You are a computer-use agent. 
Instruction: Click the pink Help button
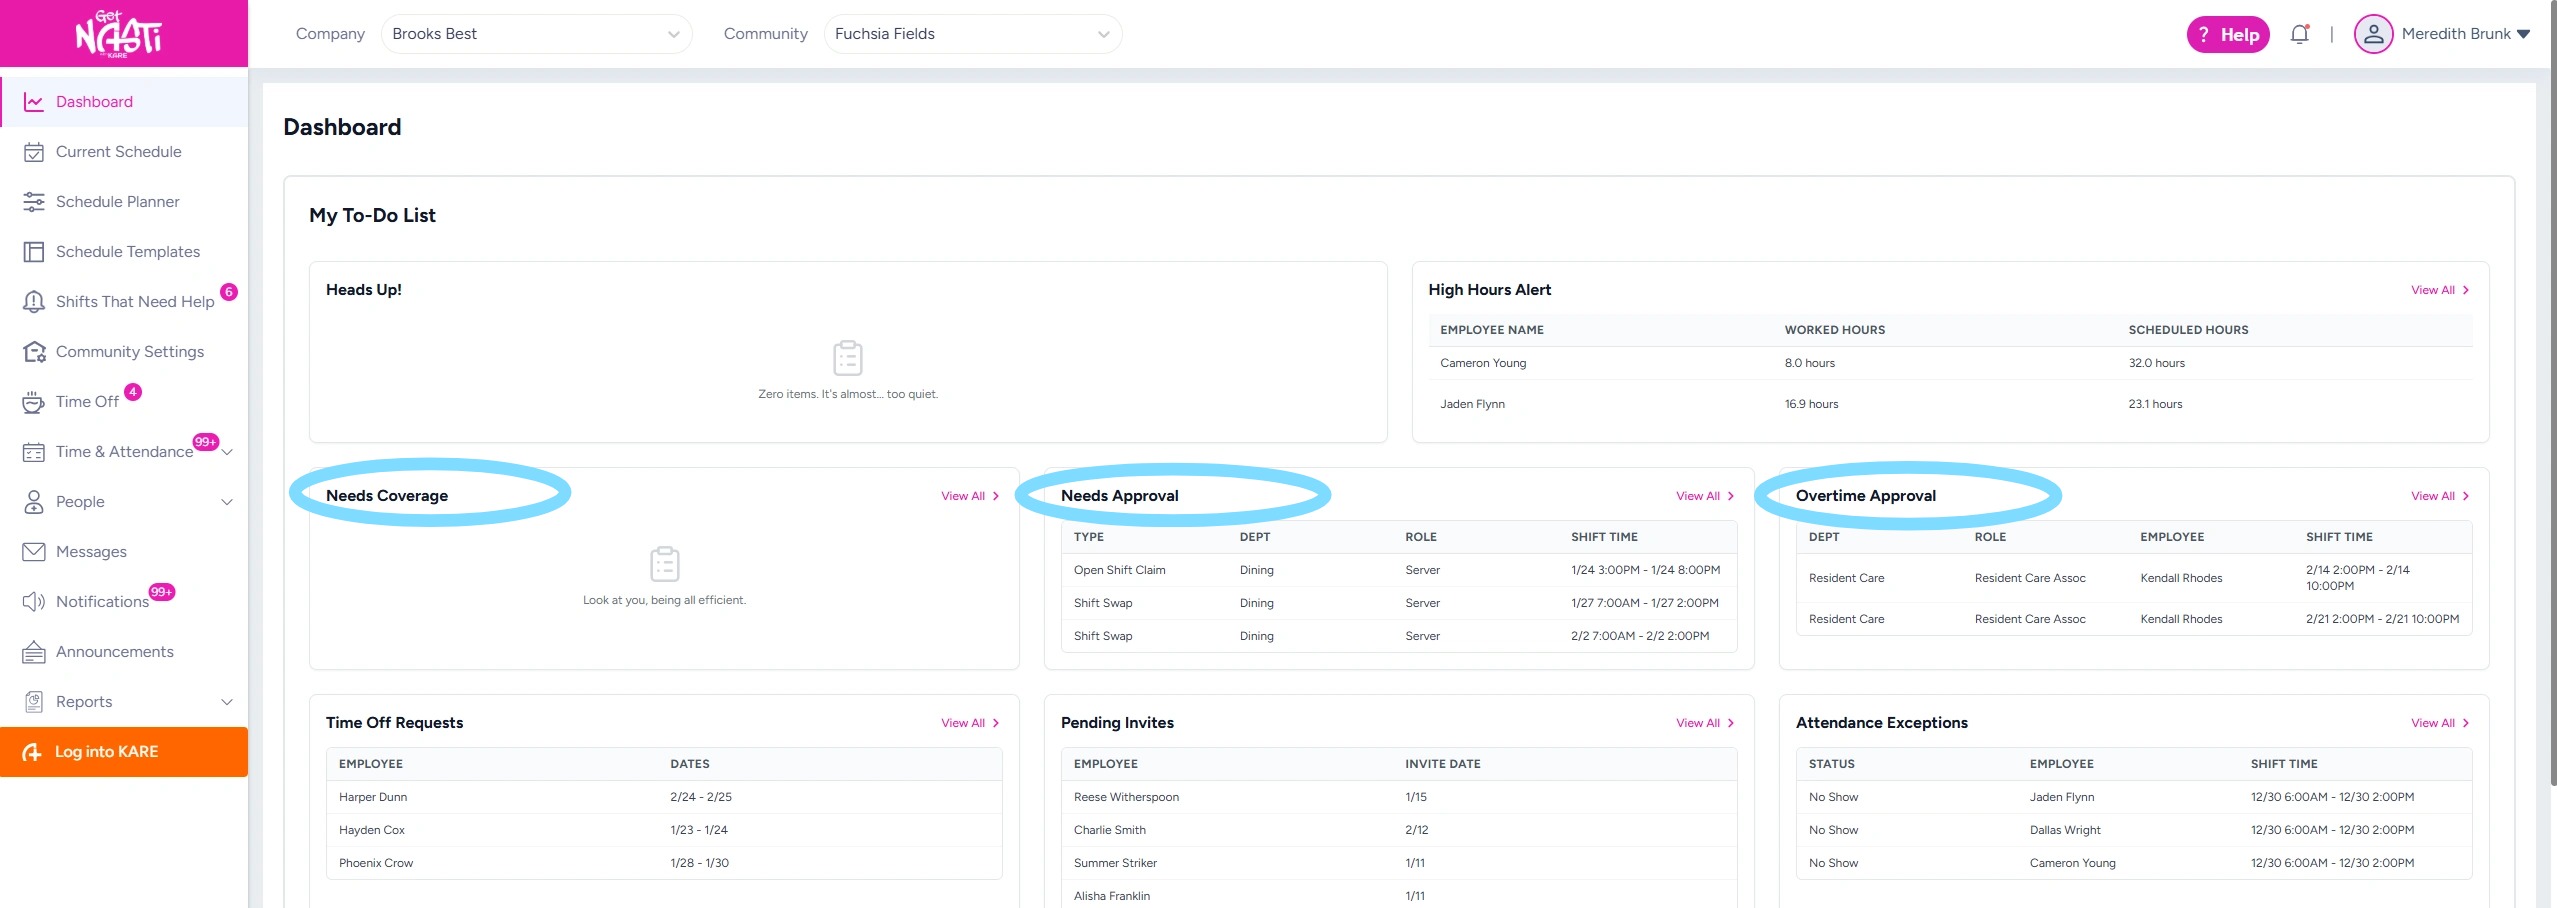click(2228, 34)
